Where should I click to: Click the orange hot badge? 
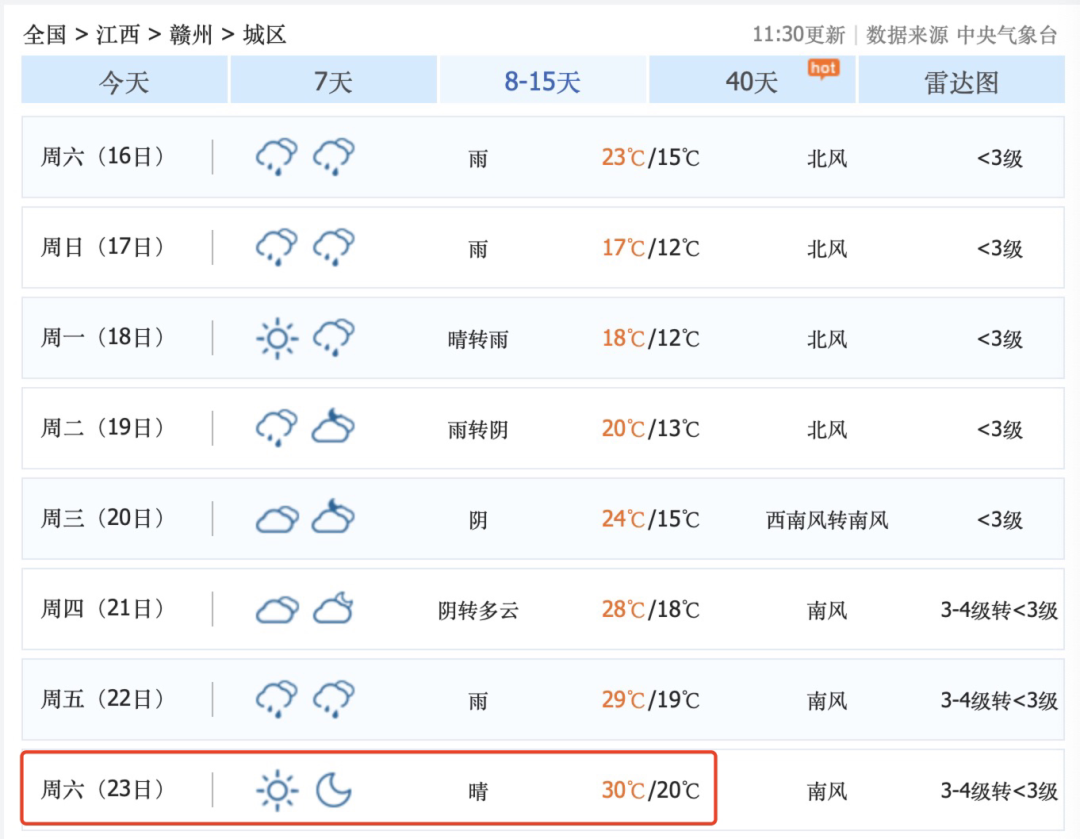tap(823, 69)
